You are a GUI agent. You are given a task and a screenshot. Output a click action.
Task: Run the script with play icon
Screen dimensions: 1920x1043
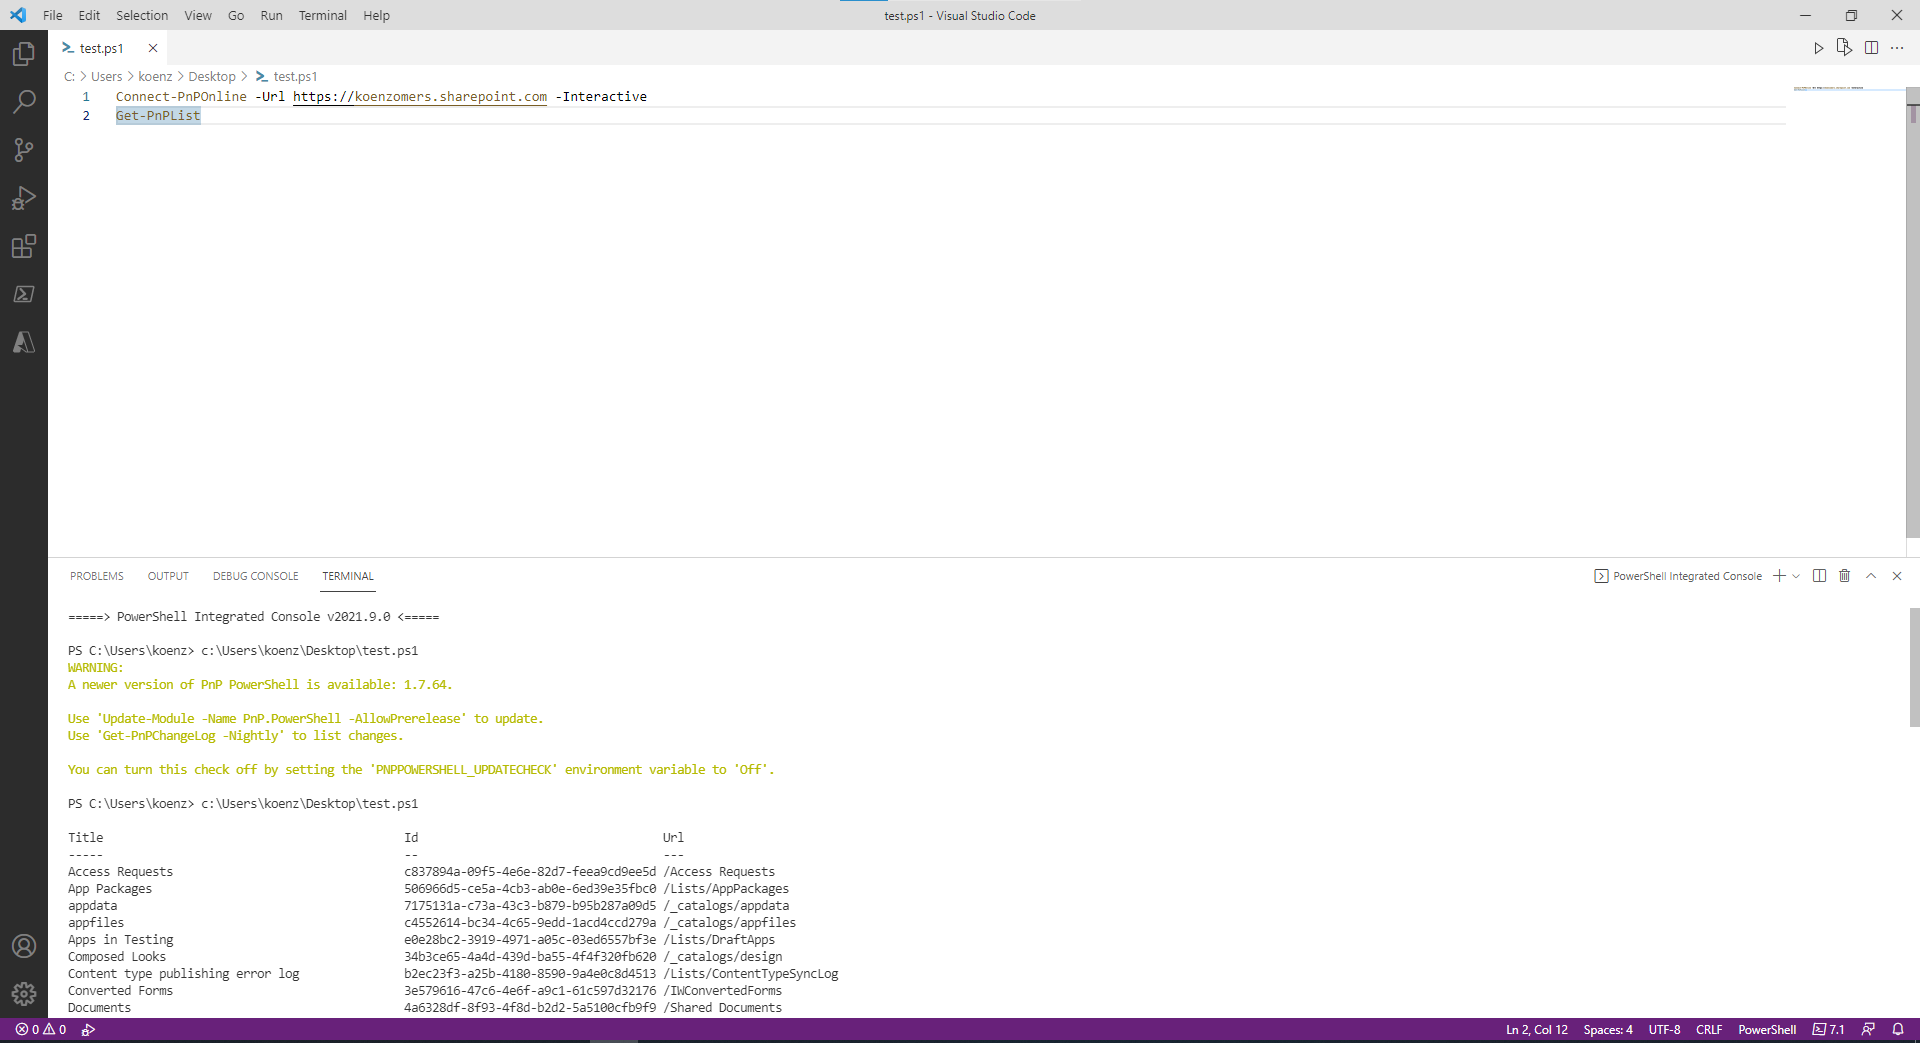pyautogui.click(x=1819, y=48)
